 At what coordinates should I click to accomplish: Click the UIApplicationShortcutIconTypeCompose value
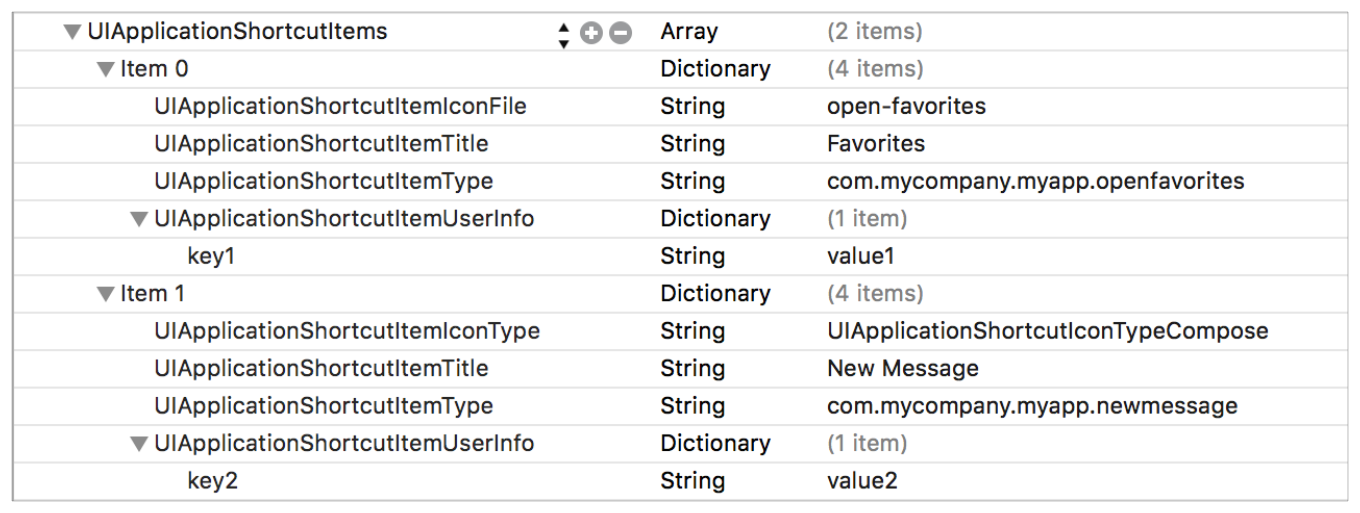(1047, 331)
